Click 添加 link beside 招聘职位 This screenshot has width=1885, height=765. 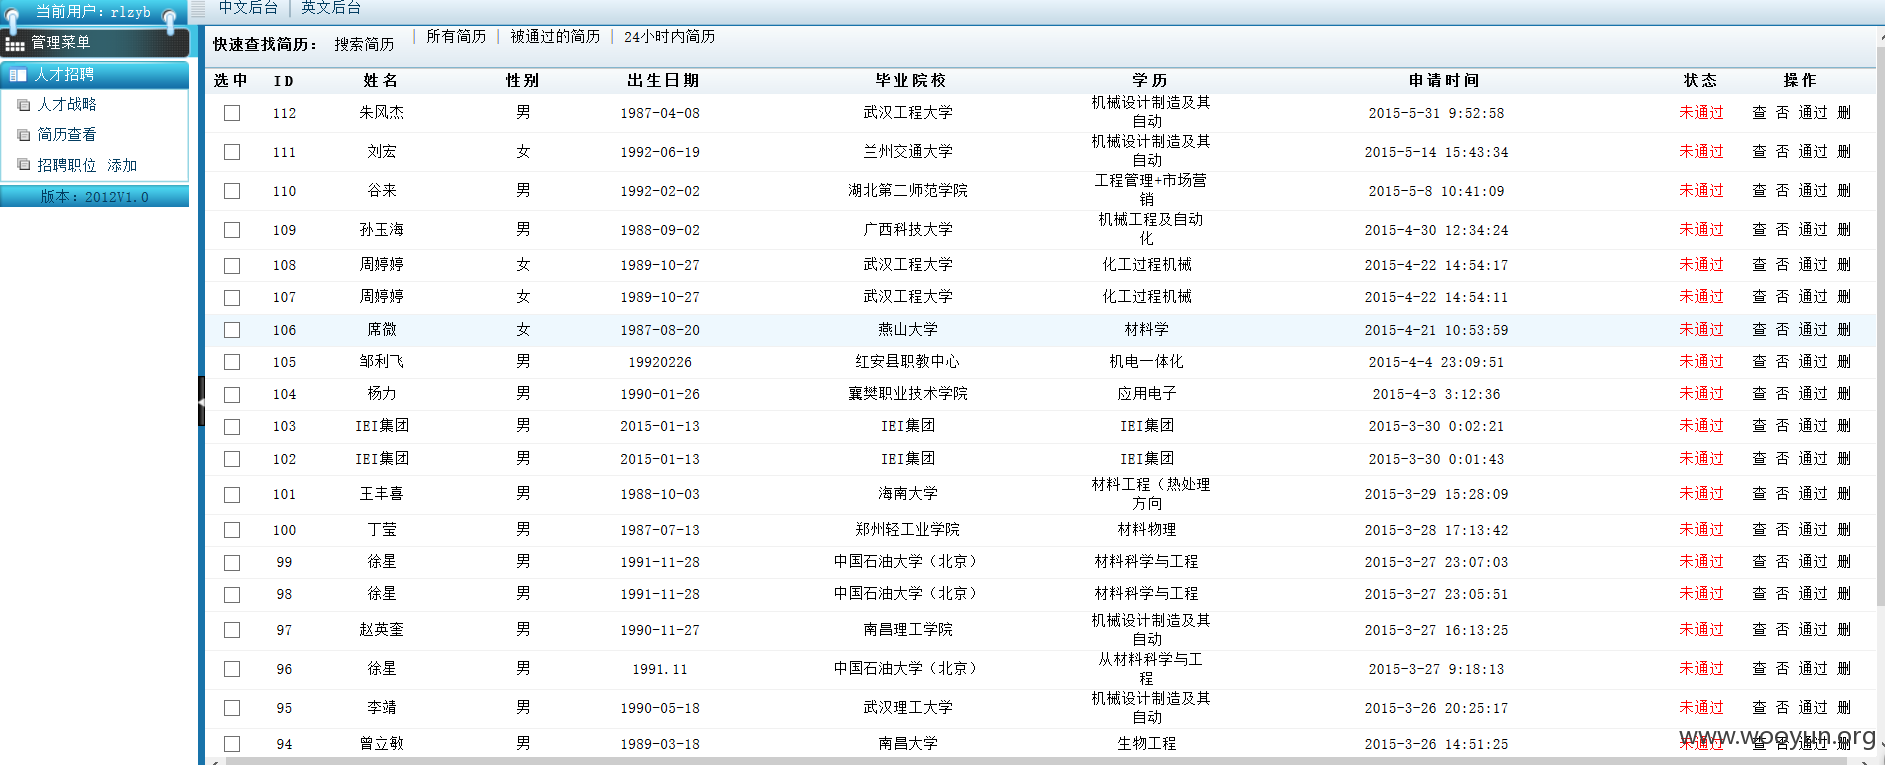coord(122,165)
